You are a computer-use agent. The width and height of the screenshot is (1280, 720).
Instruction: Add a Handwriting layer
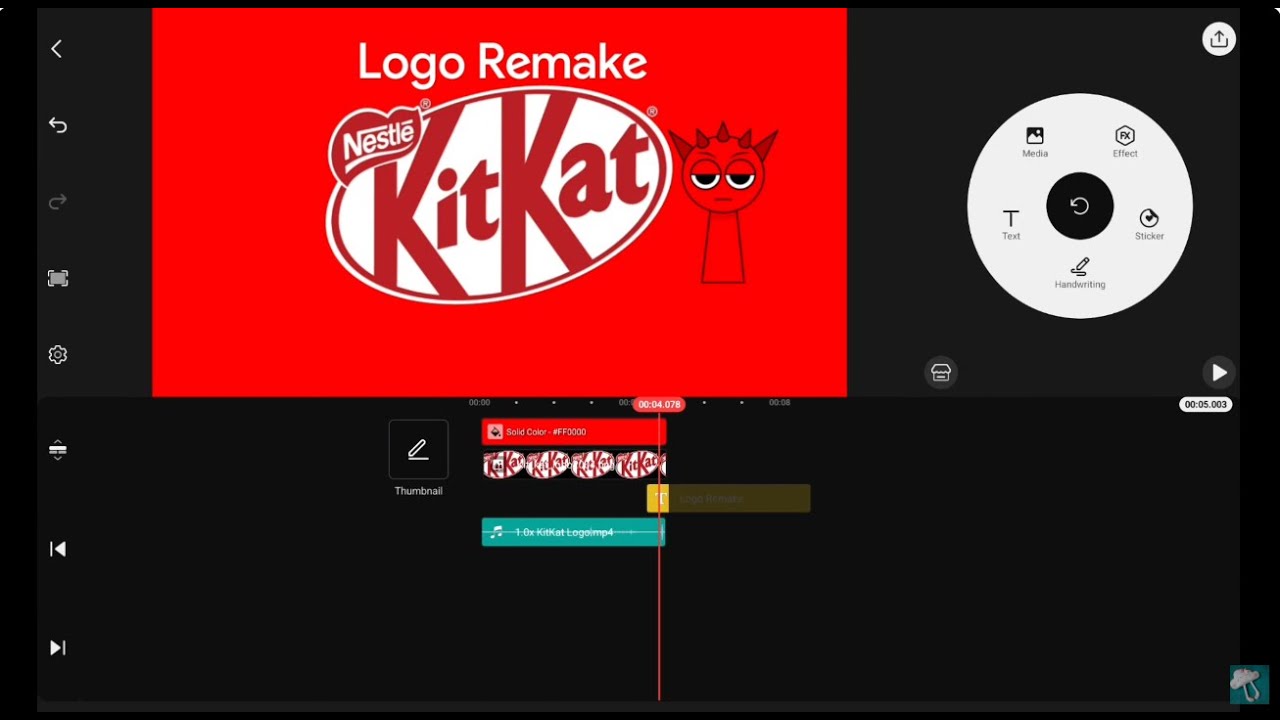click(1080, 274)
